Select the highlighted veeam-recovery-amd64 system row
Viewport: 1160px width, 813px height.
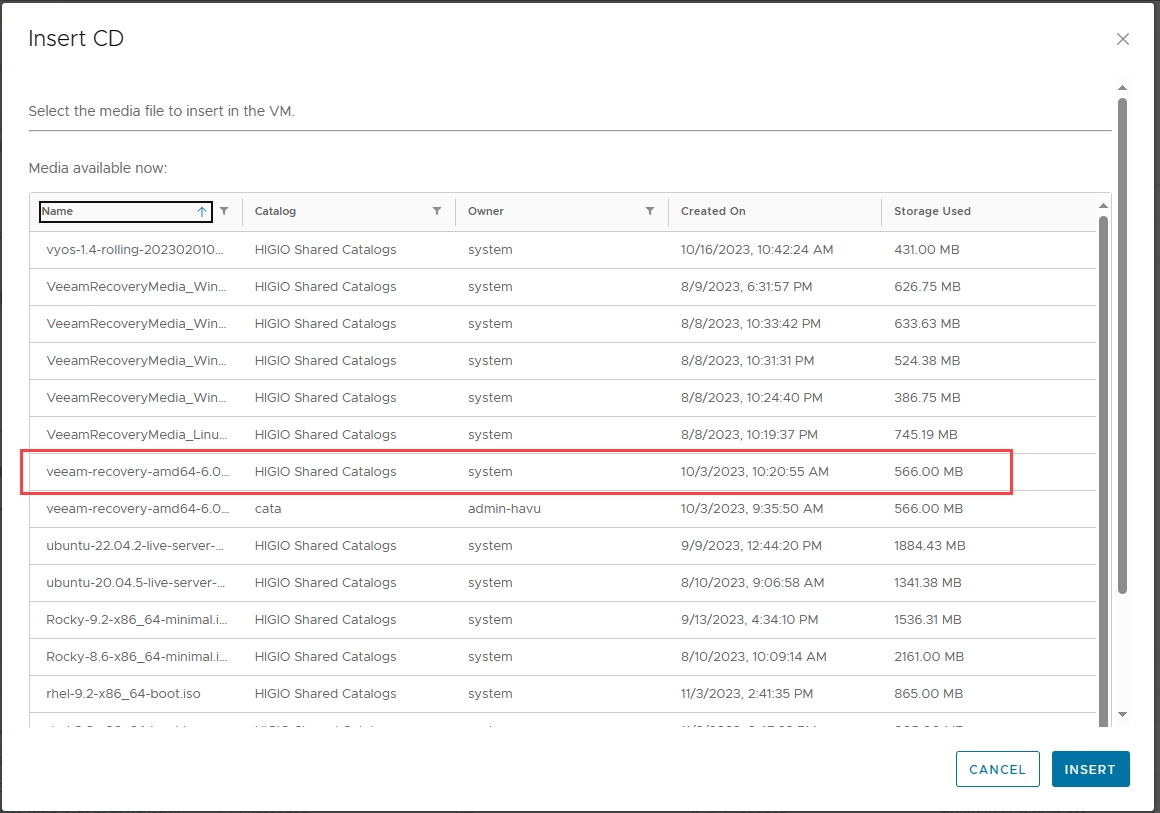point(136,472)
